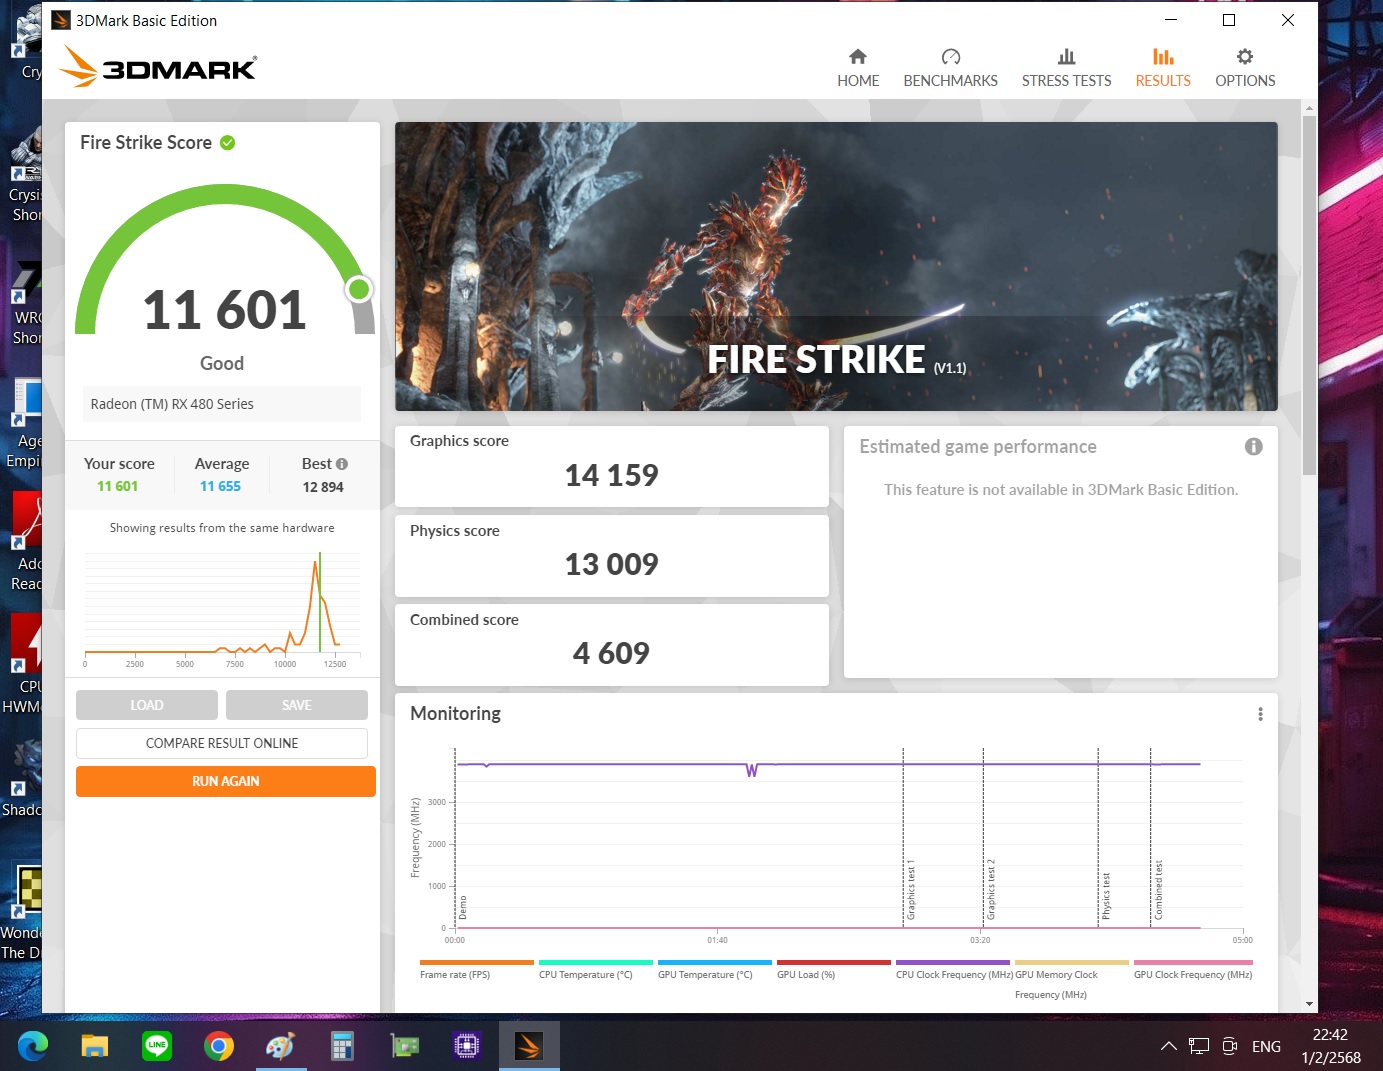
Task: Click the green Fire Strike validation checkmark
Action: [228, 143]
